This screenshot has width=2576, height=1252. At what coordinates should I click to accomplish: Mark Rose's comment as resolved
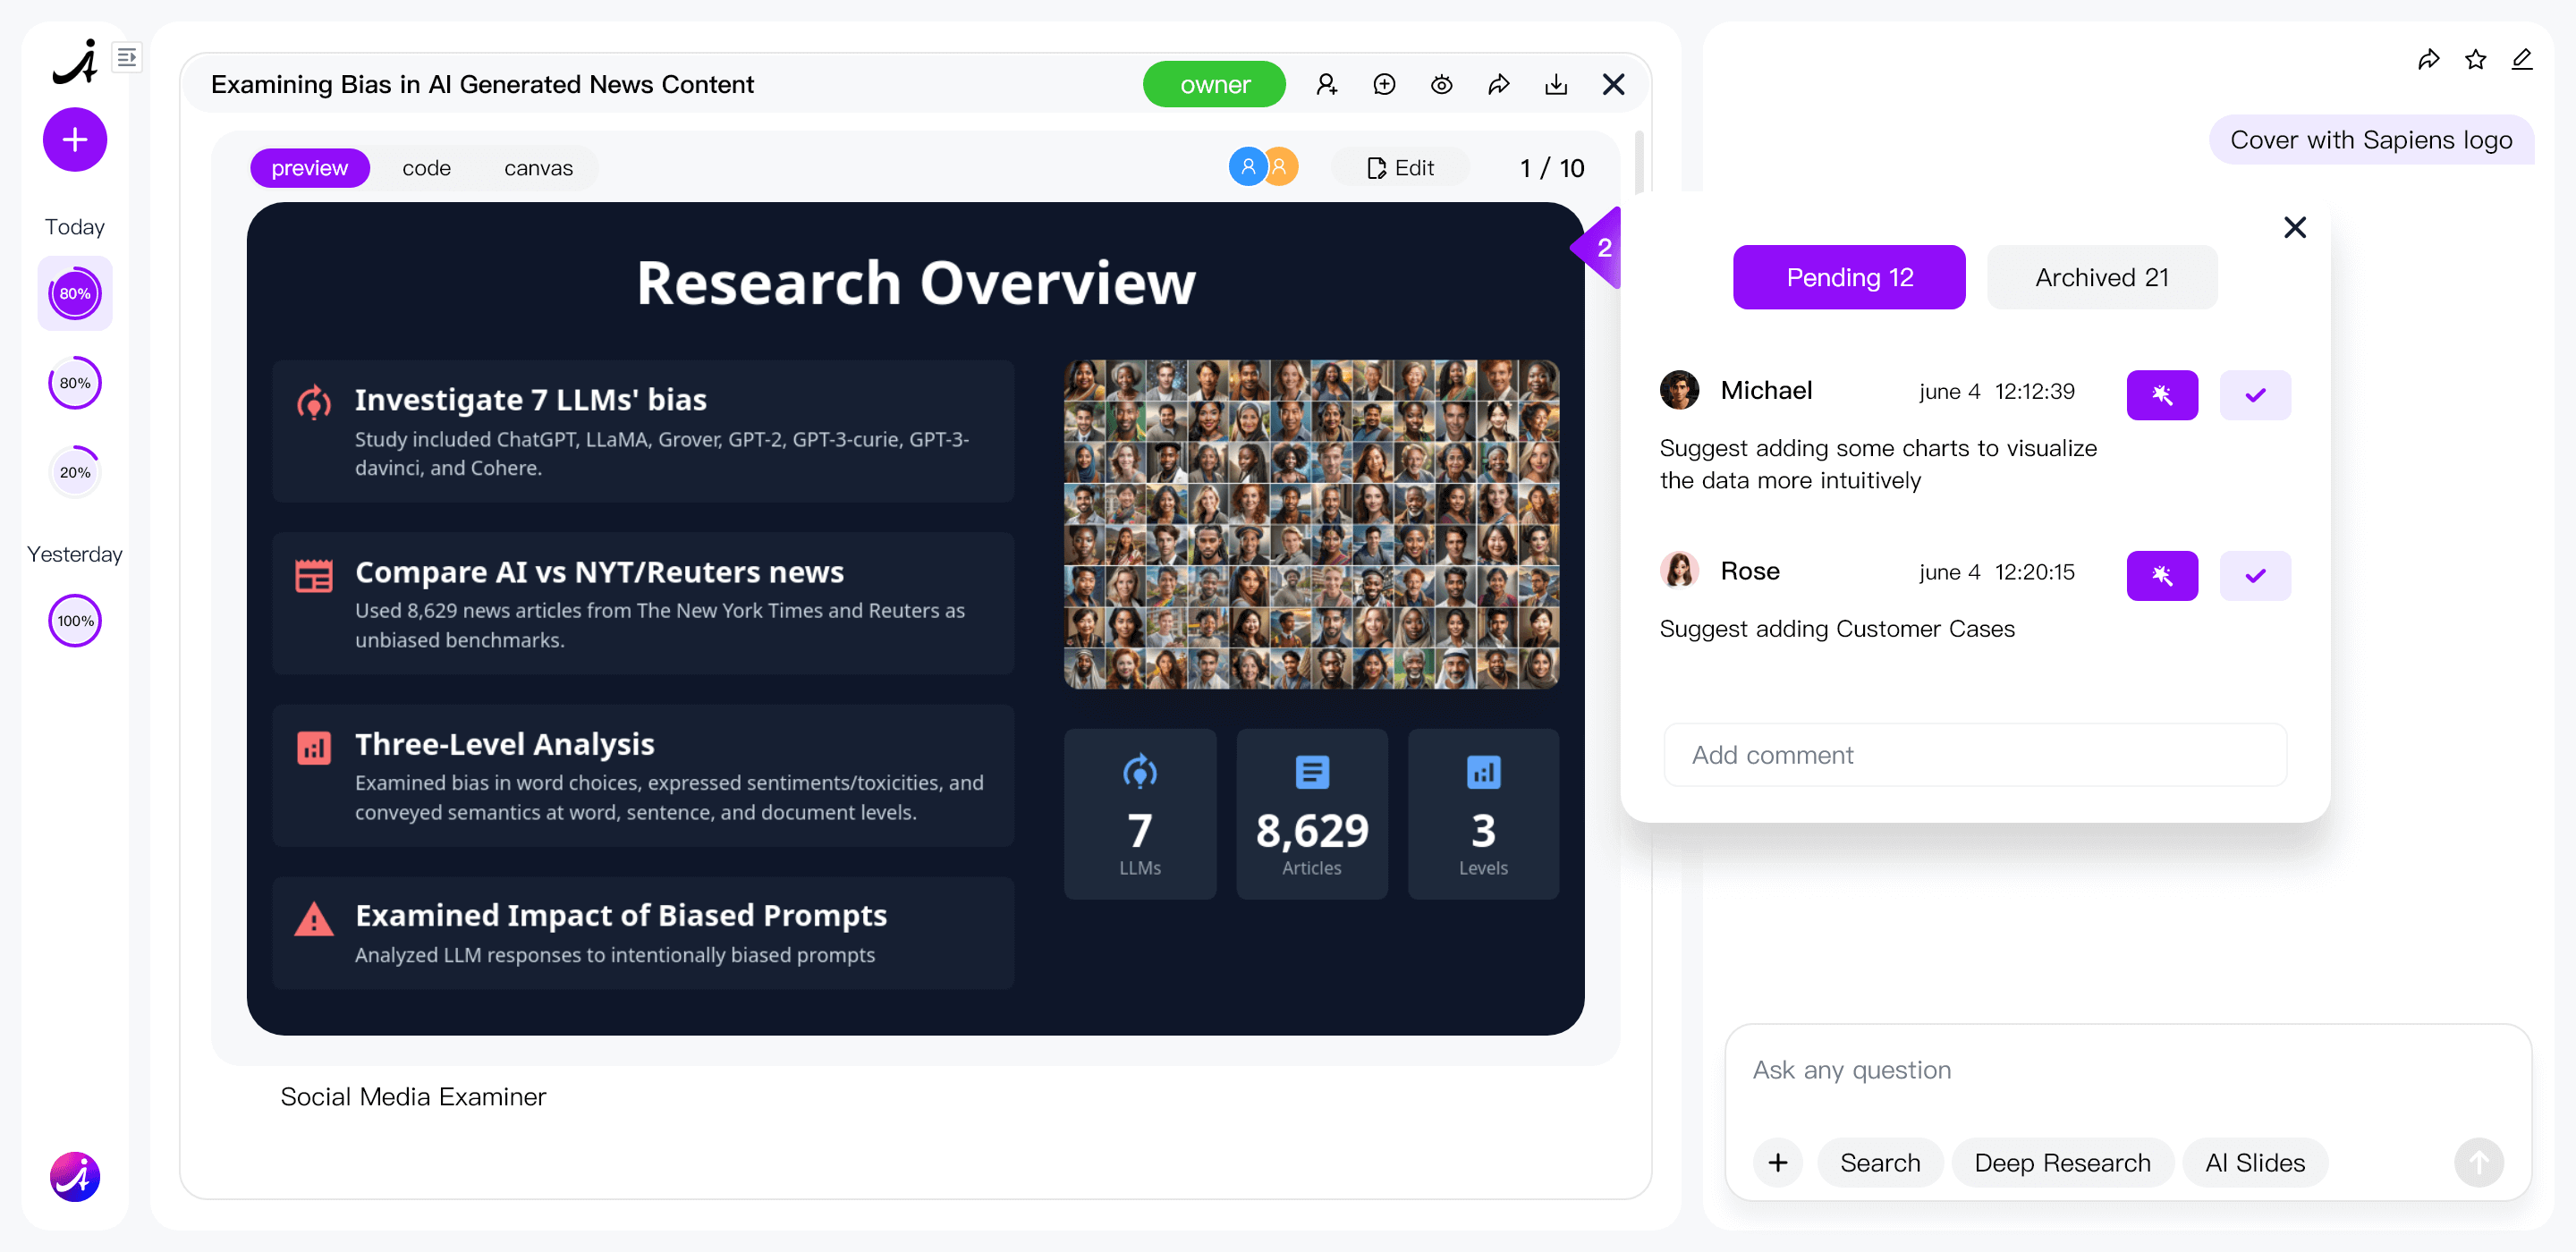tap(2254, 575)
